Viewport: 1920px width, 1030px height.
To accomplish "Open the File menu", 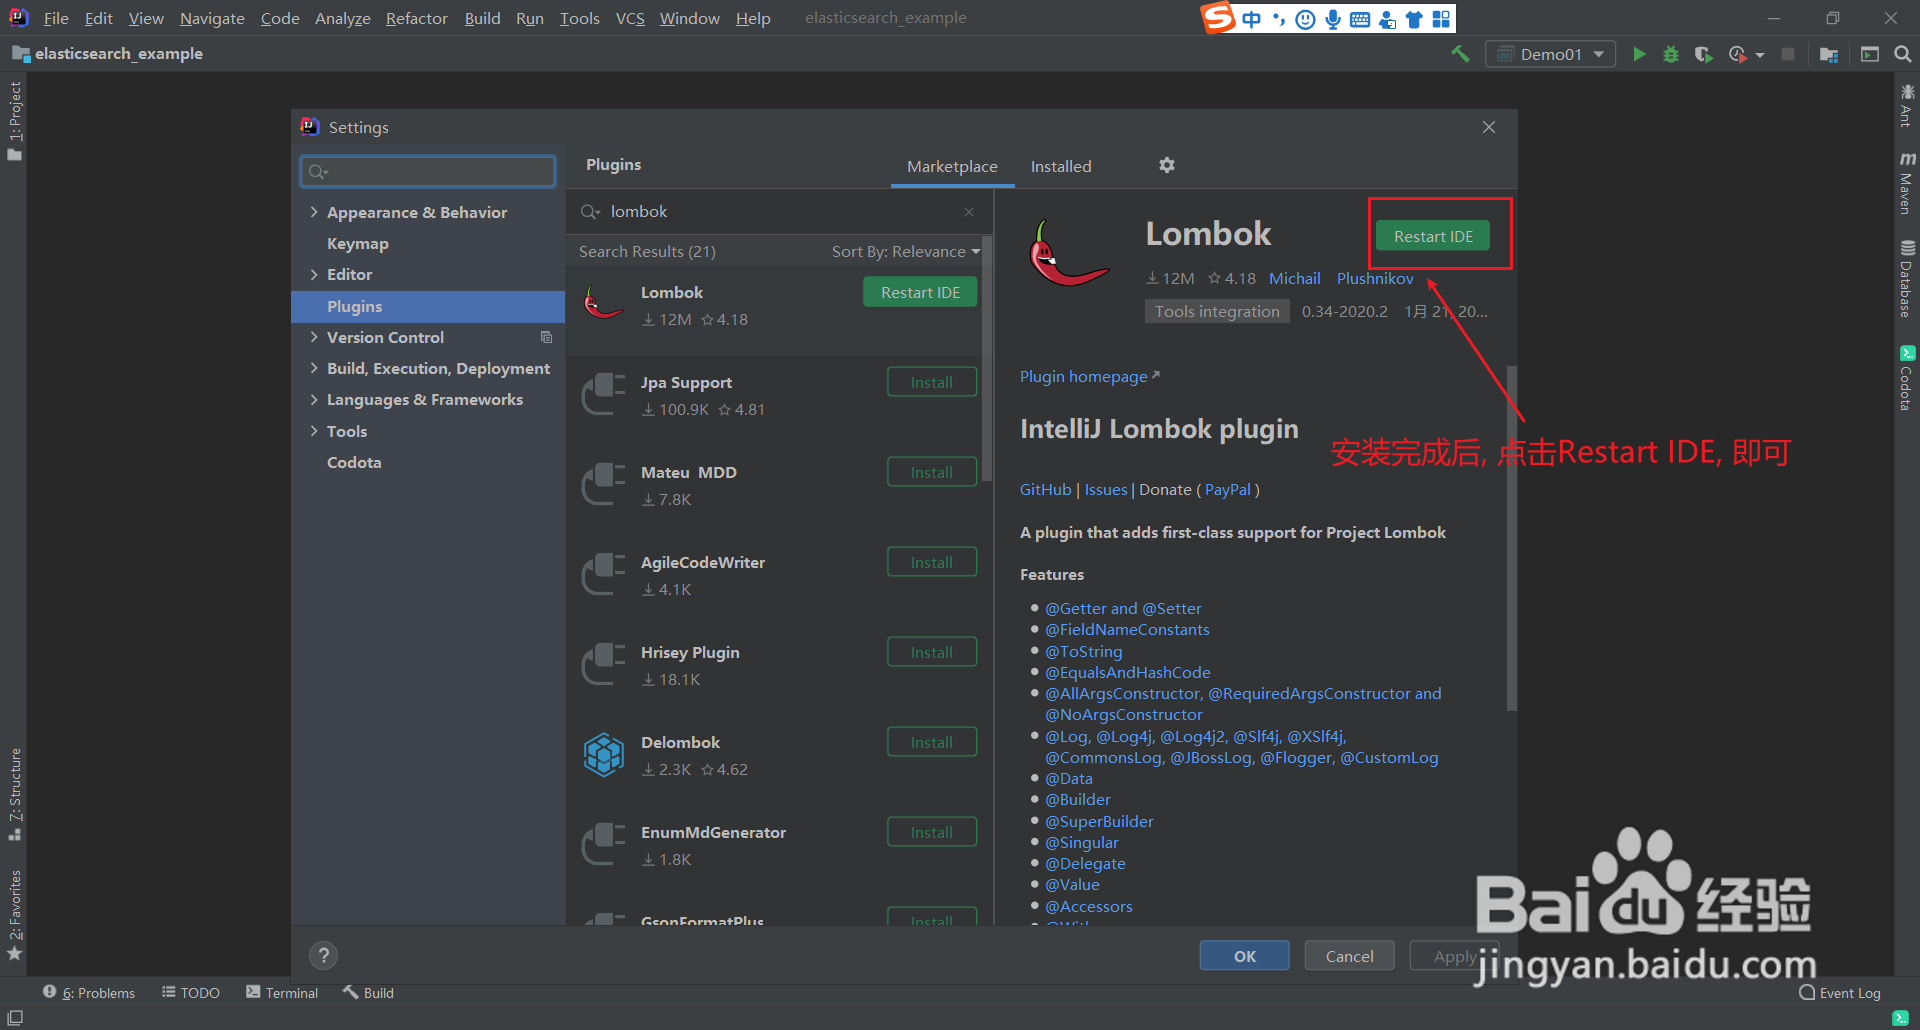I will tap(56, 18).
